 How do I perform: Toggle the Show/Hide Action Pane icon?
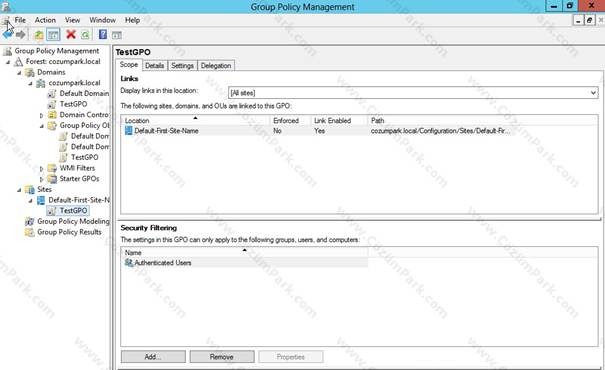coord(117,35)
